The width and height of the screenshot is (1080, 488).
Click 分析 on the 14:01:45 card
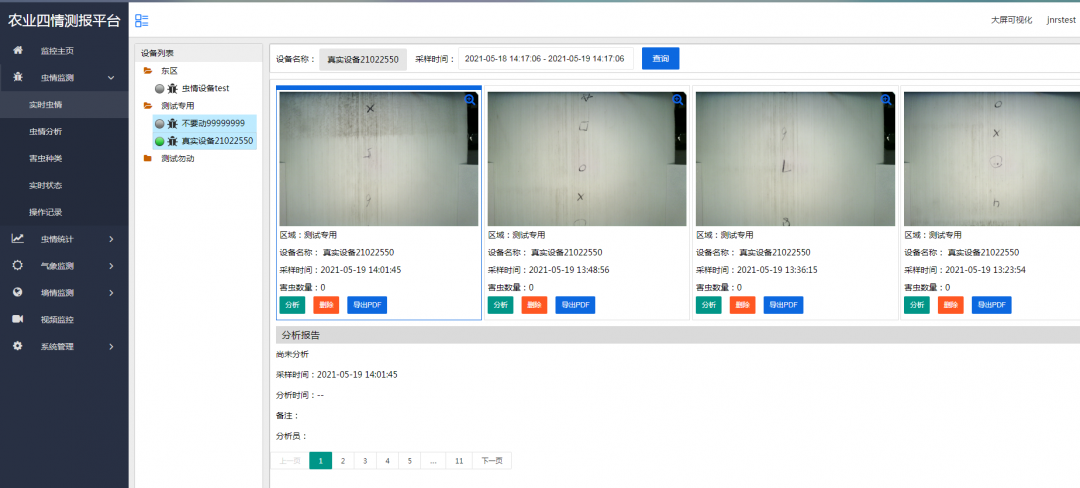293,305
